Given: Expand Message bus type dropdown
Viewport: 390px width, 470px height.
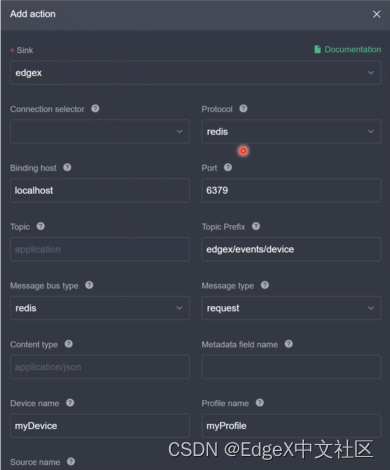Looking at the screenshot, I should coord(100,308).
